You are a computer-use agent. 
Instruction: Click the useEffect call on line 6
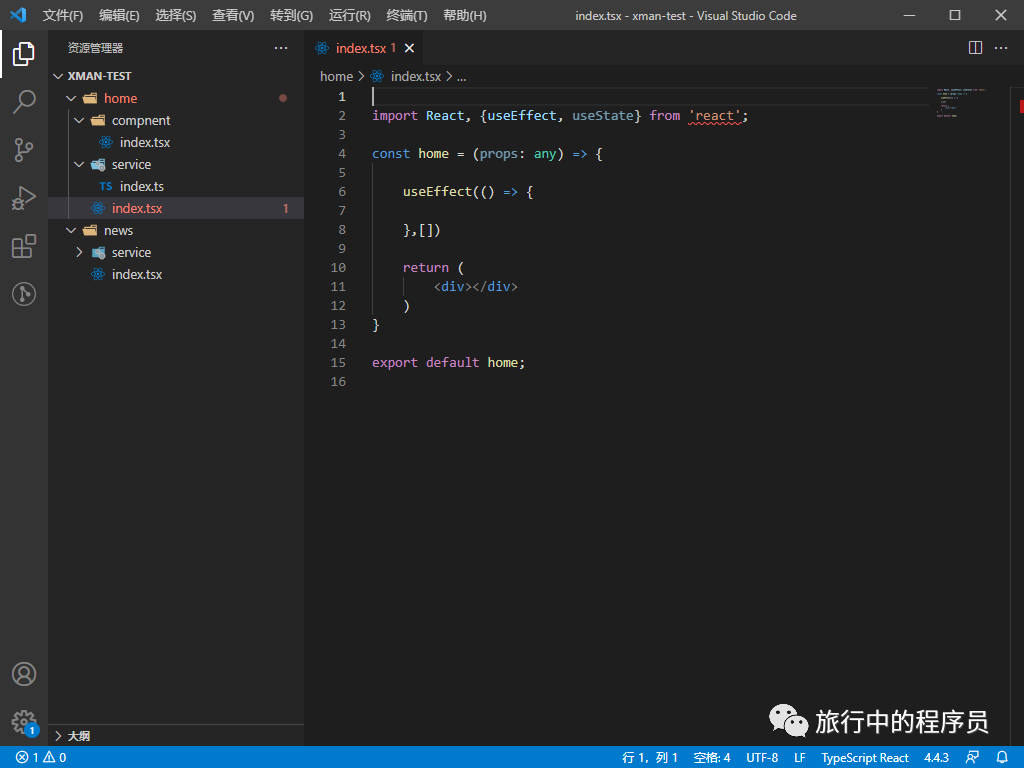(437, 192)
